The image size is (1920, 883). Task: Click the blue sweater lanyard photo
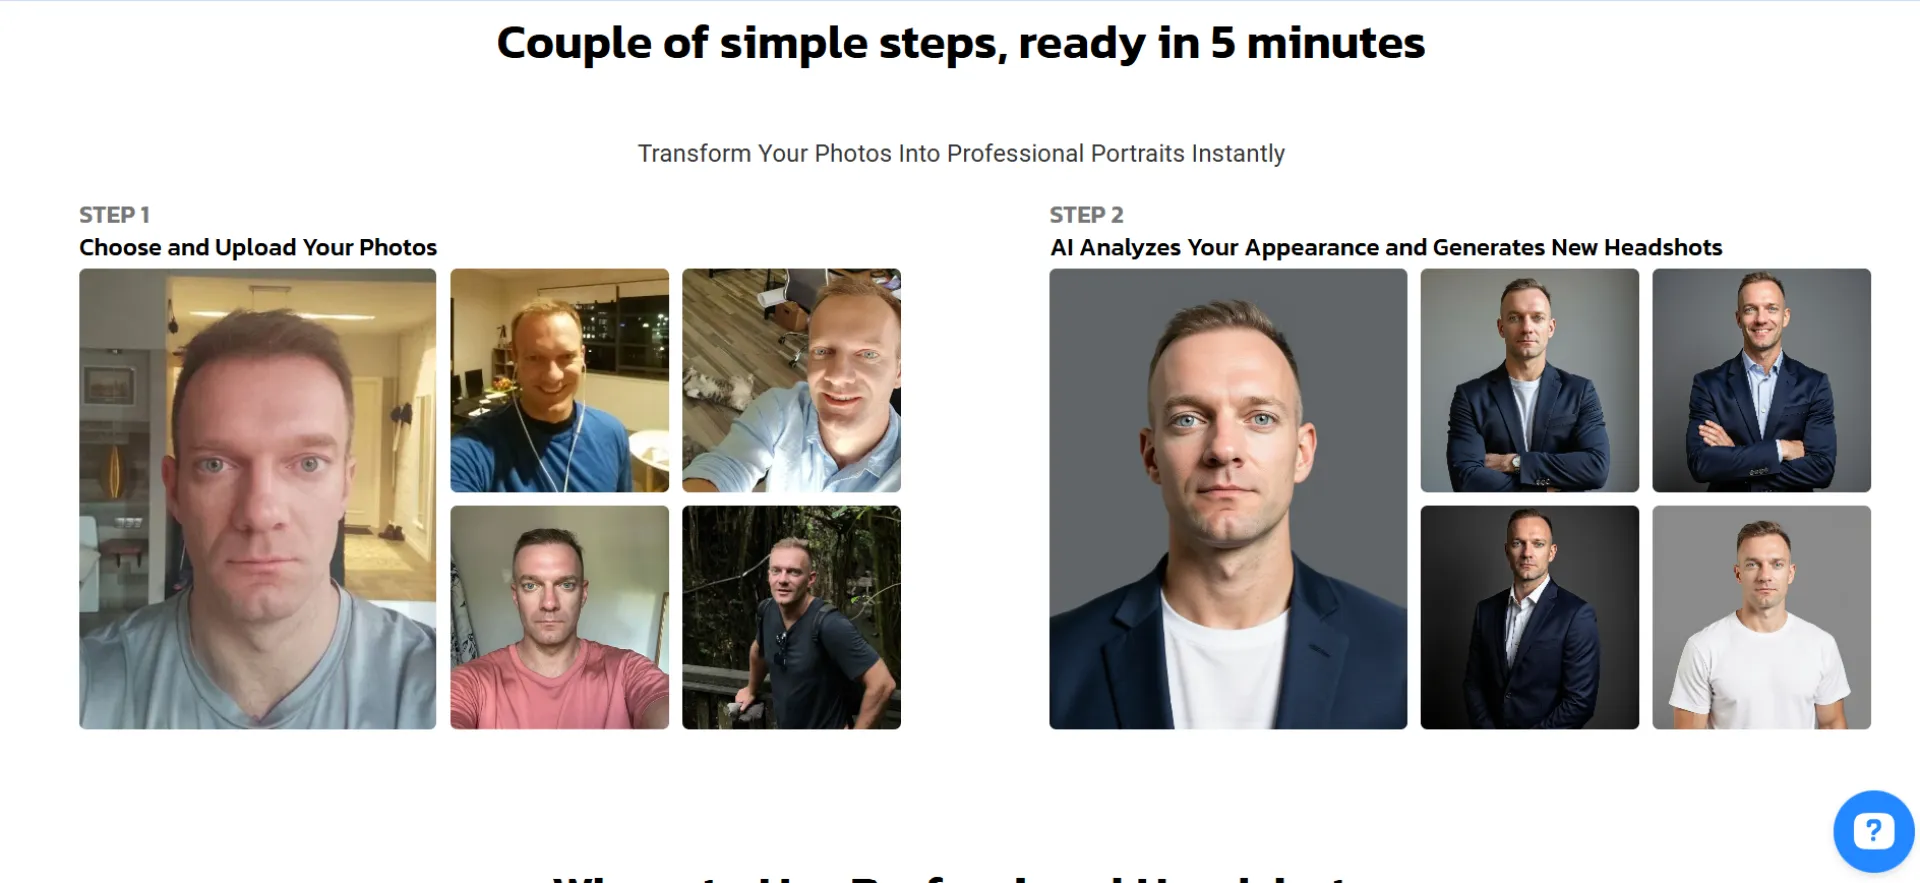[559, 380]
